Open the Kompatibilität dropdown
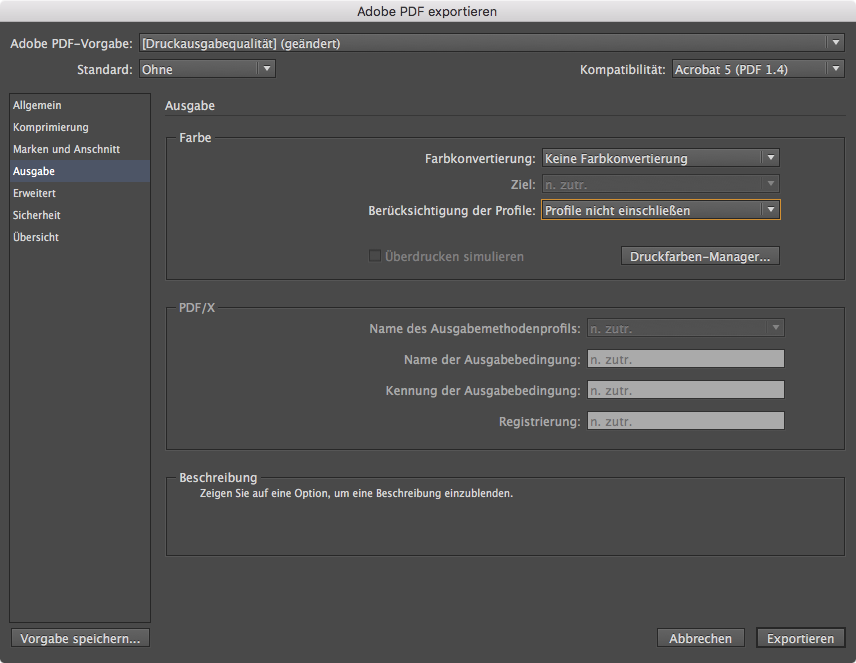Screen dimensions: 856x663 pos(758,69)
